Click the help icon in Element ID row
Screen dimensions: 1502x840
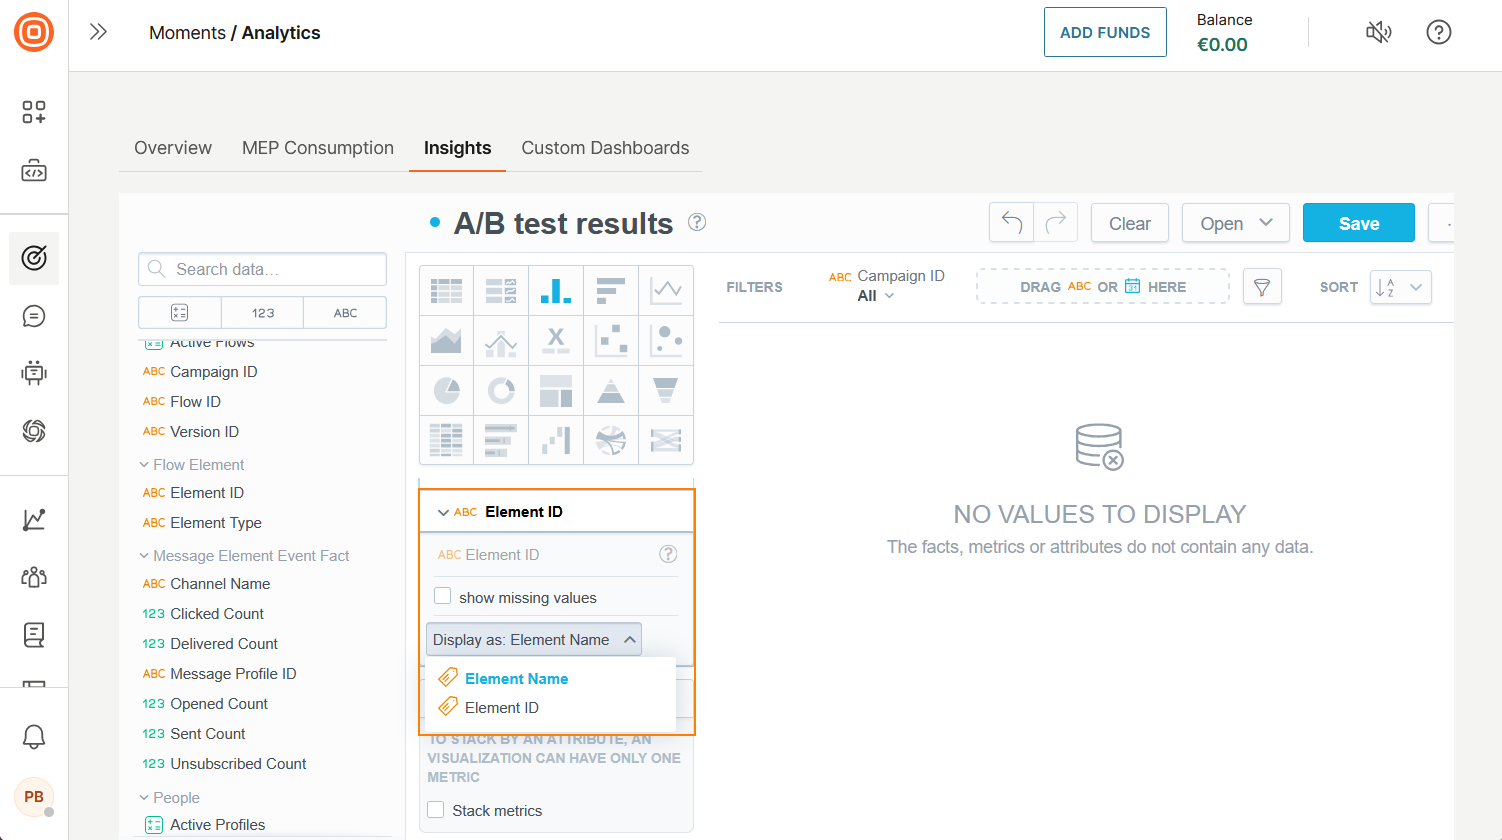pyautogui.click(x=668, y=554)
